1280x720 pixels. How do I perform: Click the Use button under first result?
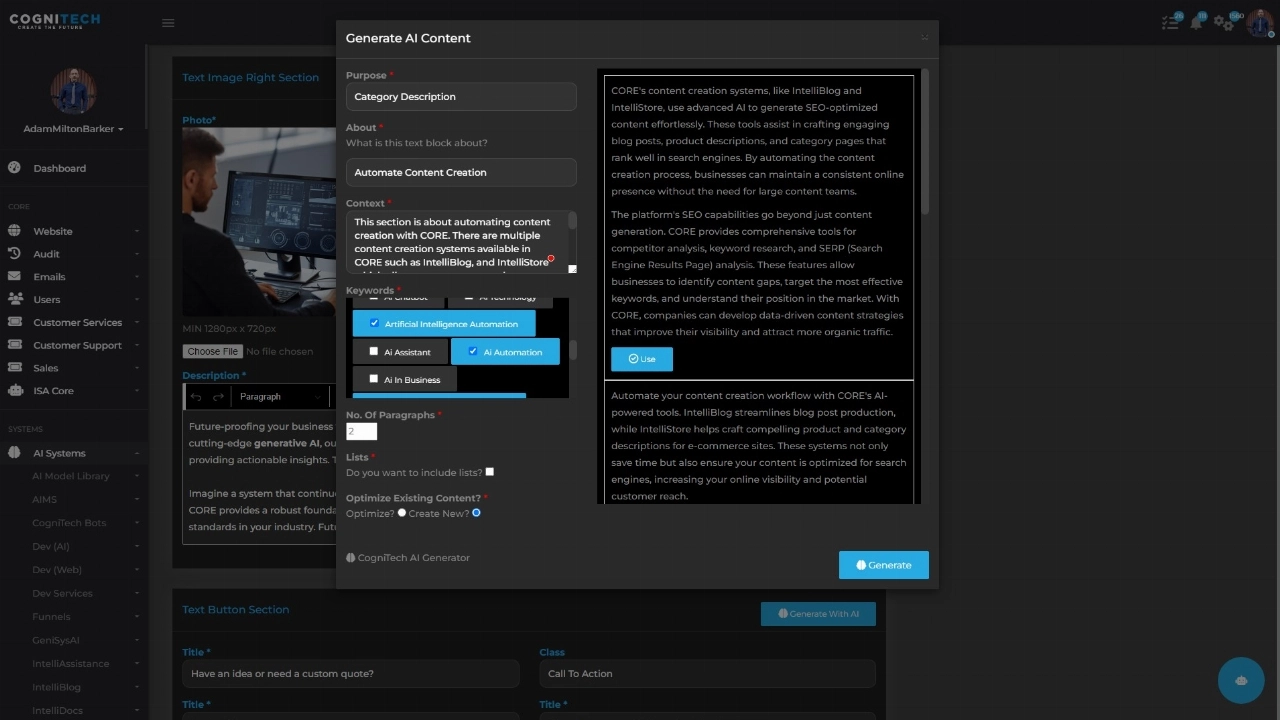(x=641, y=359)
